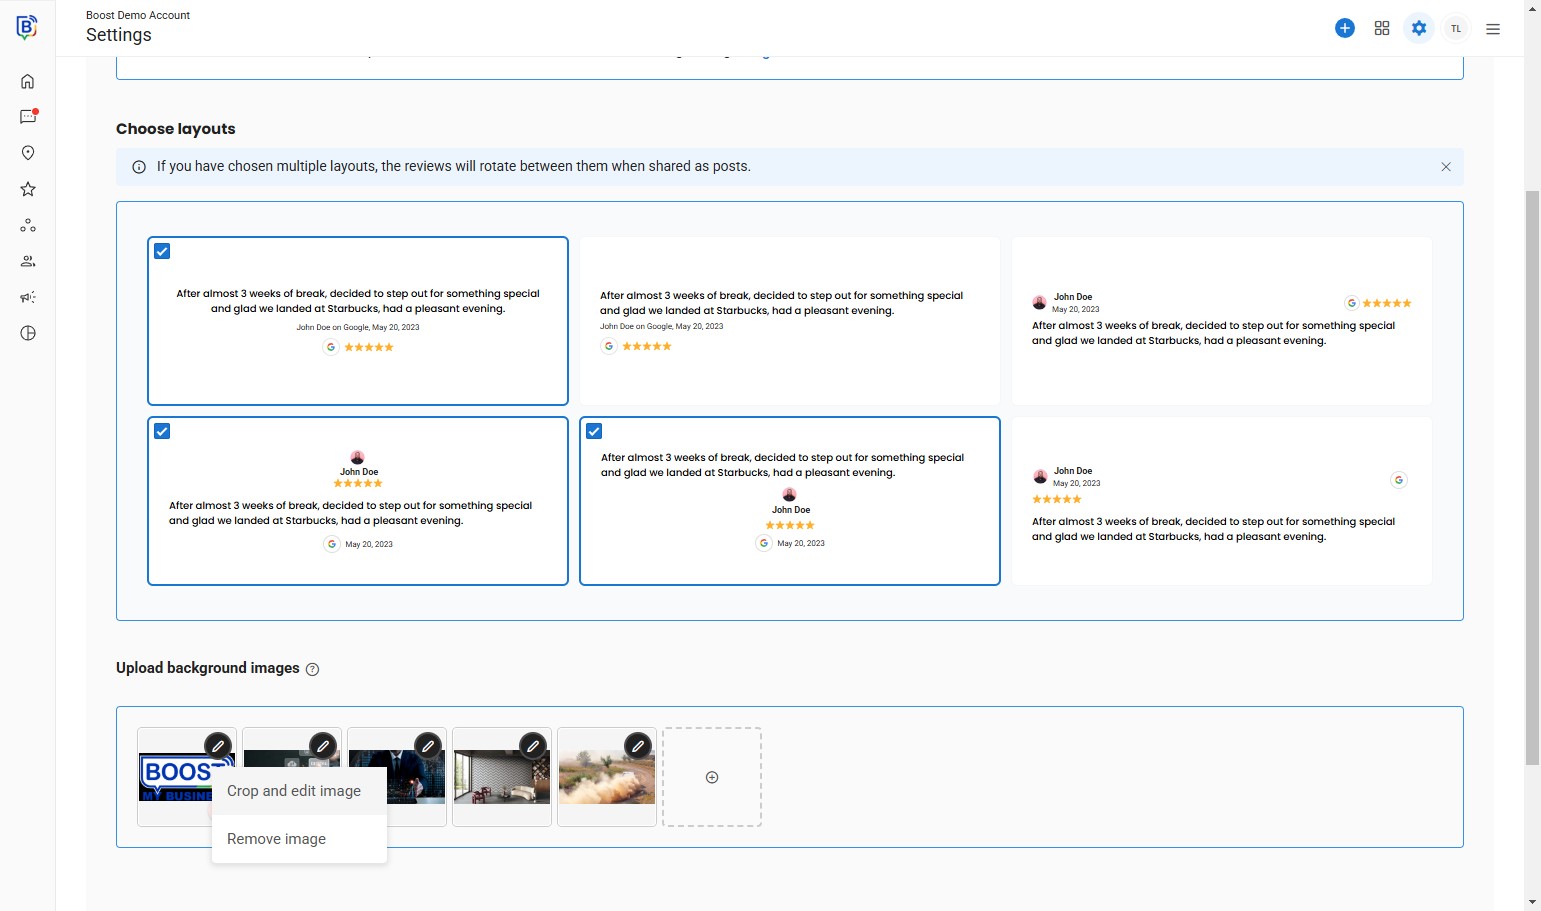The image size is (1541, 911).
Task: Open the star reviews sidebar icon
Action: [28, 189]
